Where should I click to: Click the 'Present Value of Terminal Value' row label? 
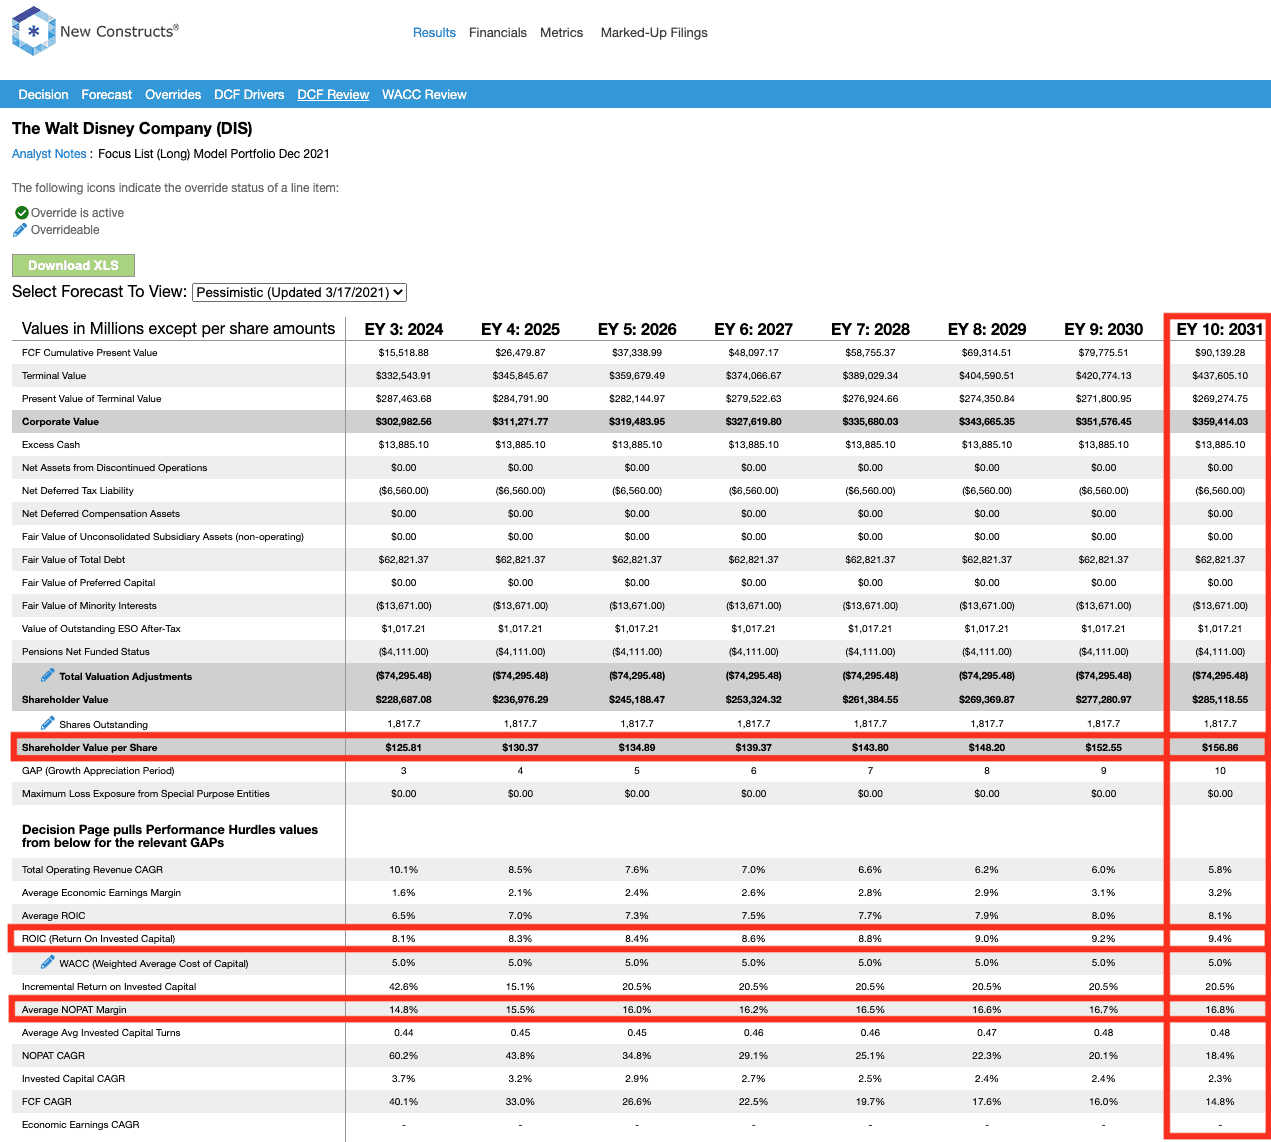[x=91, y=399]
